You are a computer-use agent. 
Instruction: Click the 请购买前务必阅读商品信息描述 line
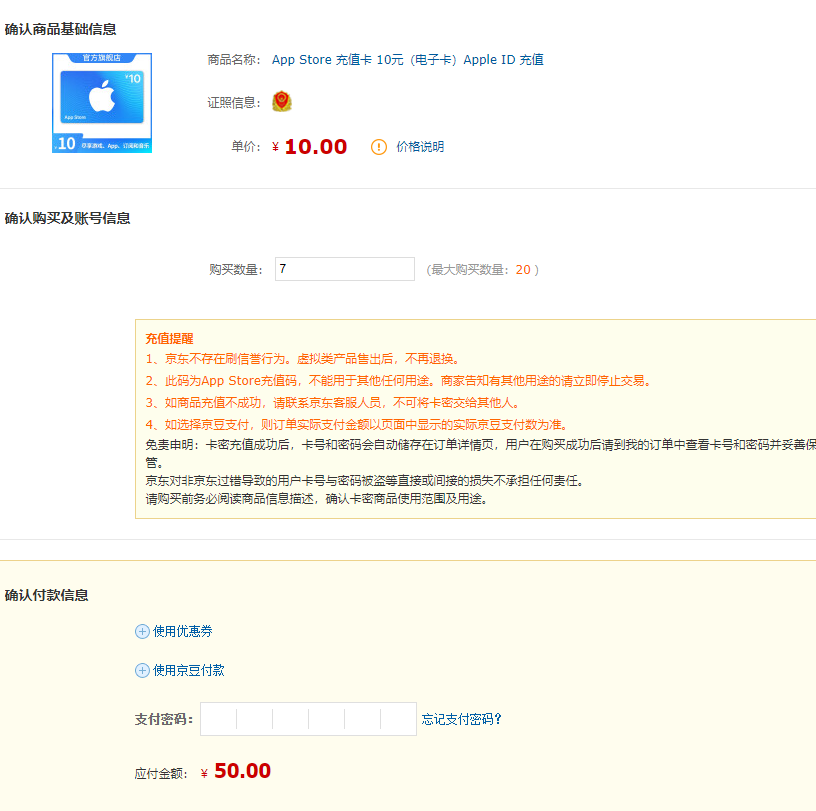point(317,499)
